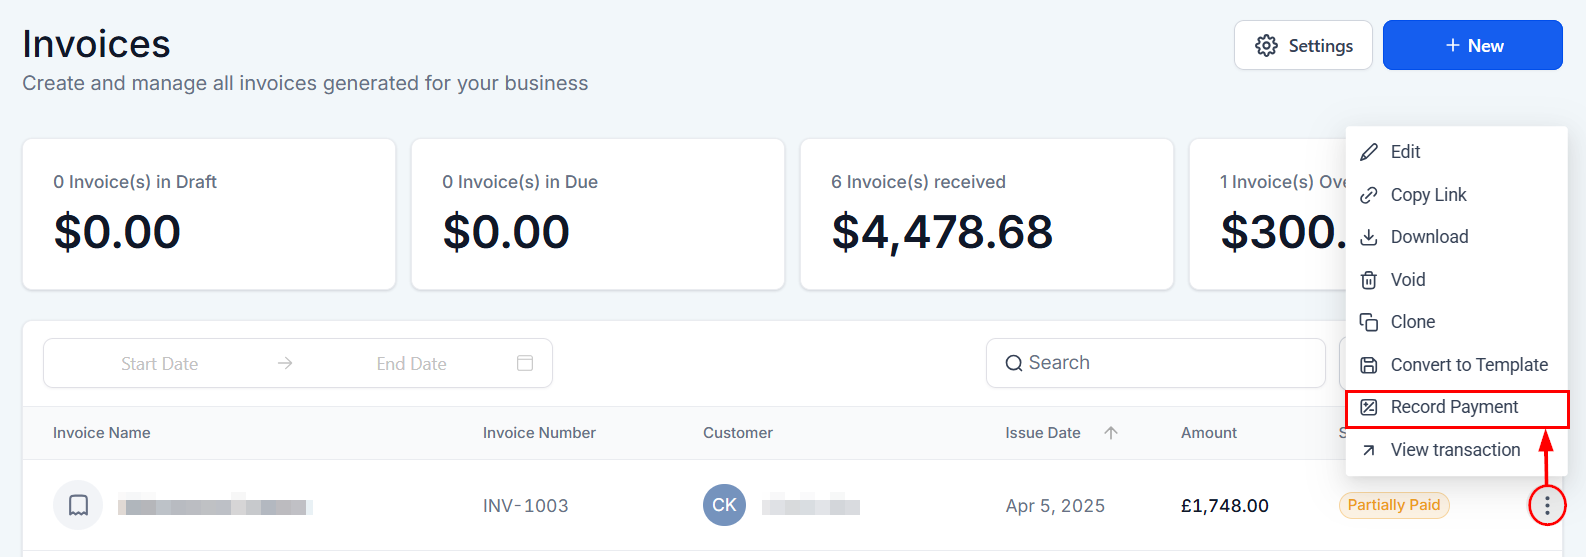Select Convert to Template option
Viewport: 1586px width, 557px height.
tap(1468, 365)
